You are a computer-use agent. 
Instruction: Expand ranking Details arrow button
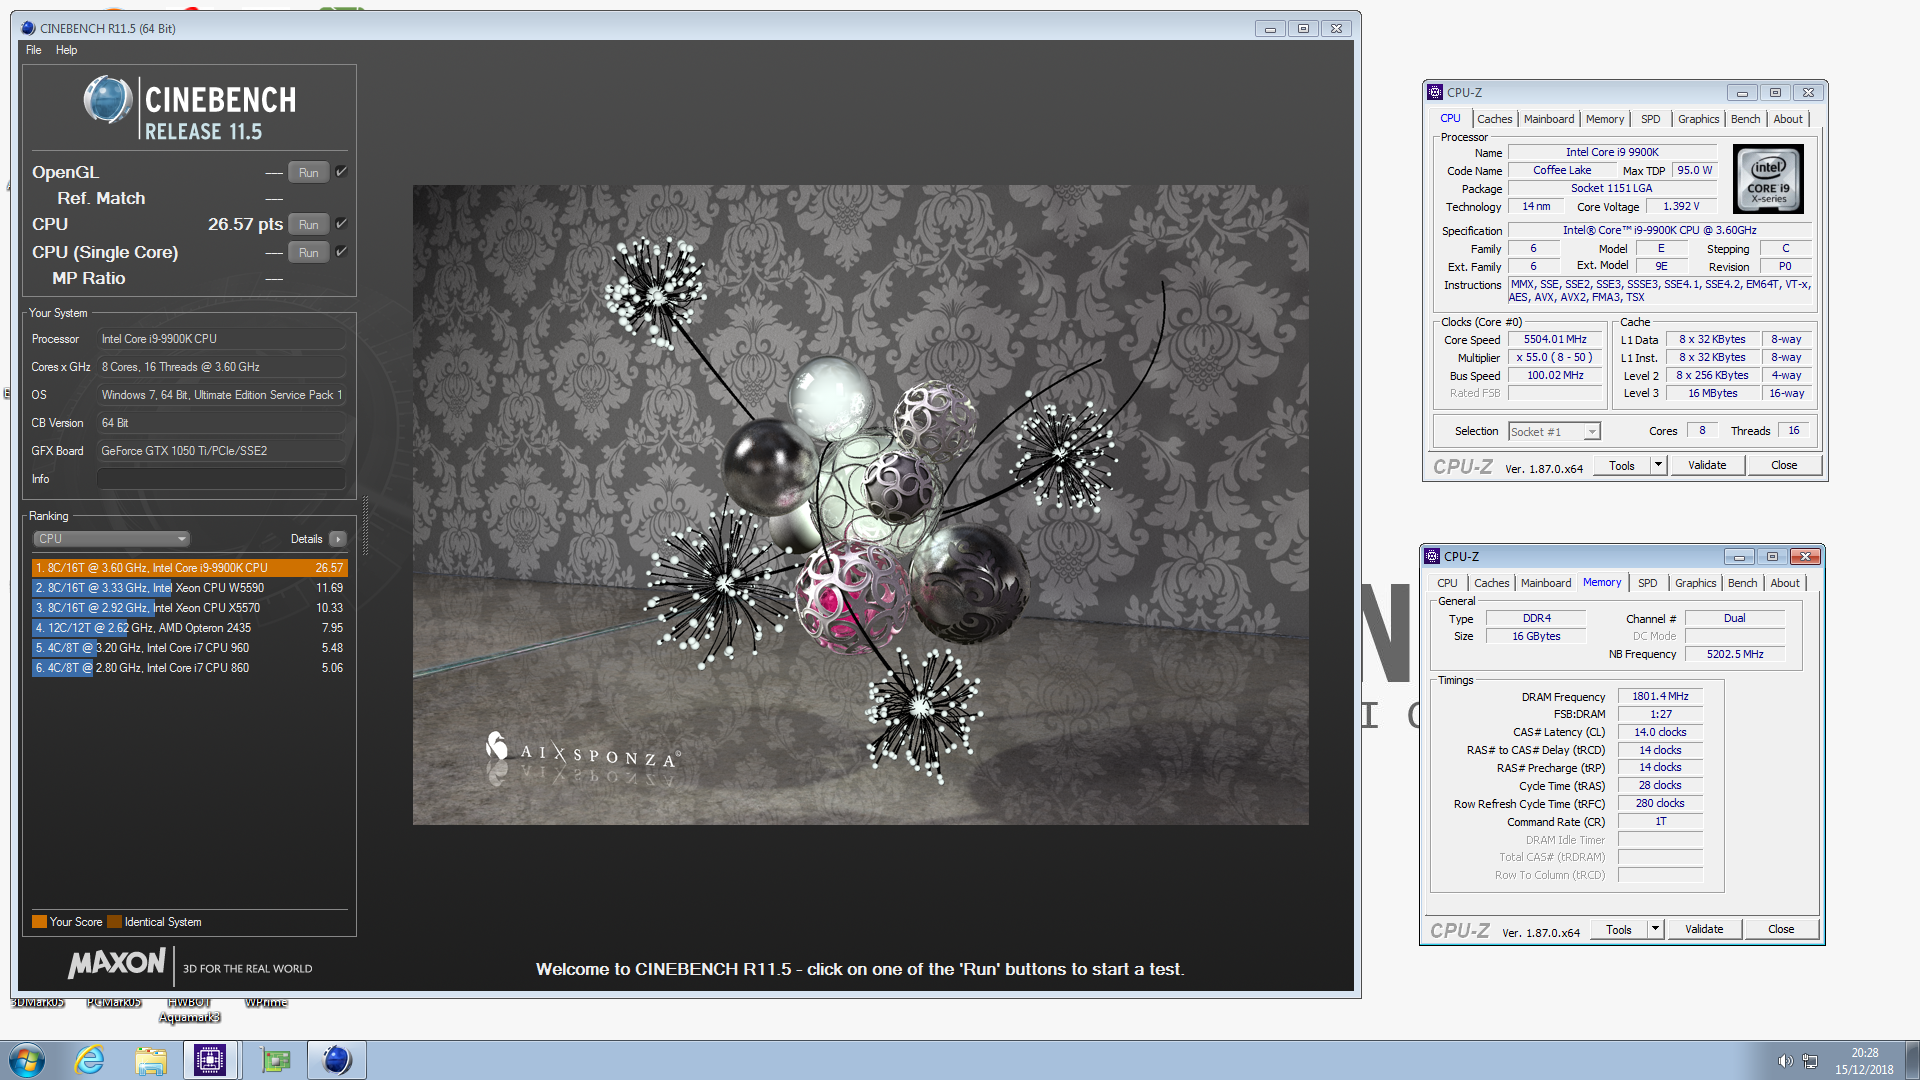[x=338, y=539]
